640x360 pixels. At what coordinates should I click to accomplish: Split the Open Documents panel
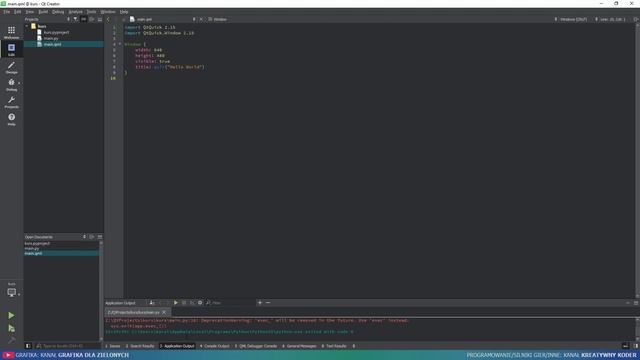[x=92, y=237]
